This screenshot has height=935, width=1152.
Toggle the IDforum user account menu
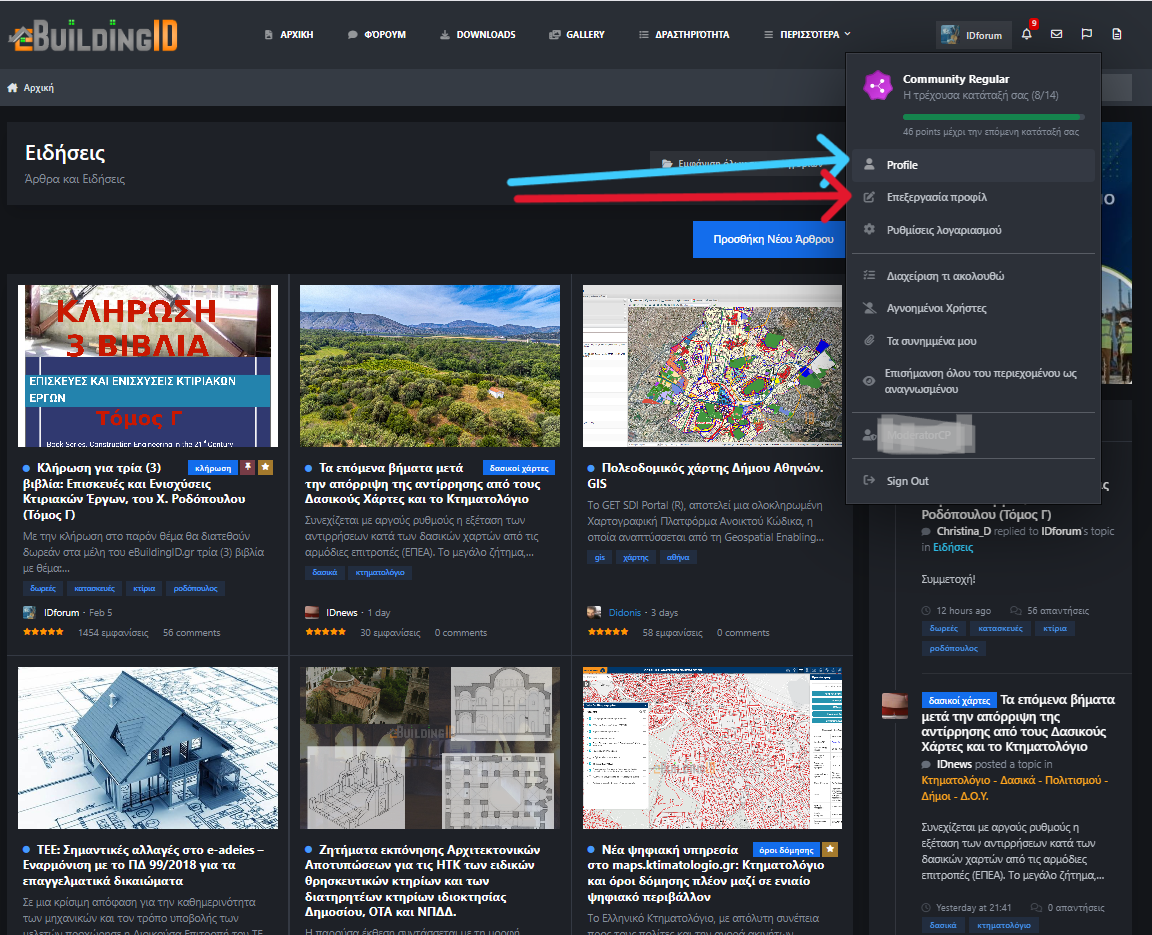pos(971,35)
